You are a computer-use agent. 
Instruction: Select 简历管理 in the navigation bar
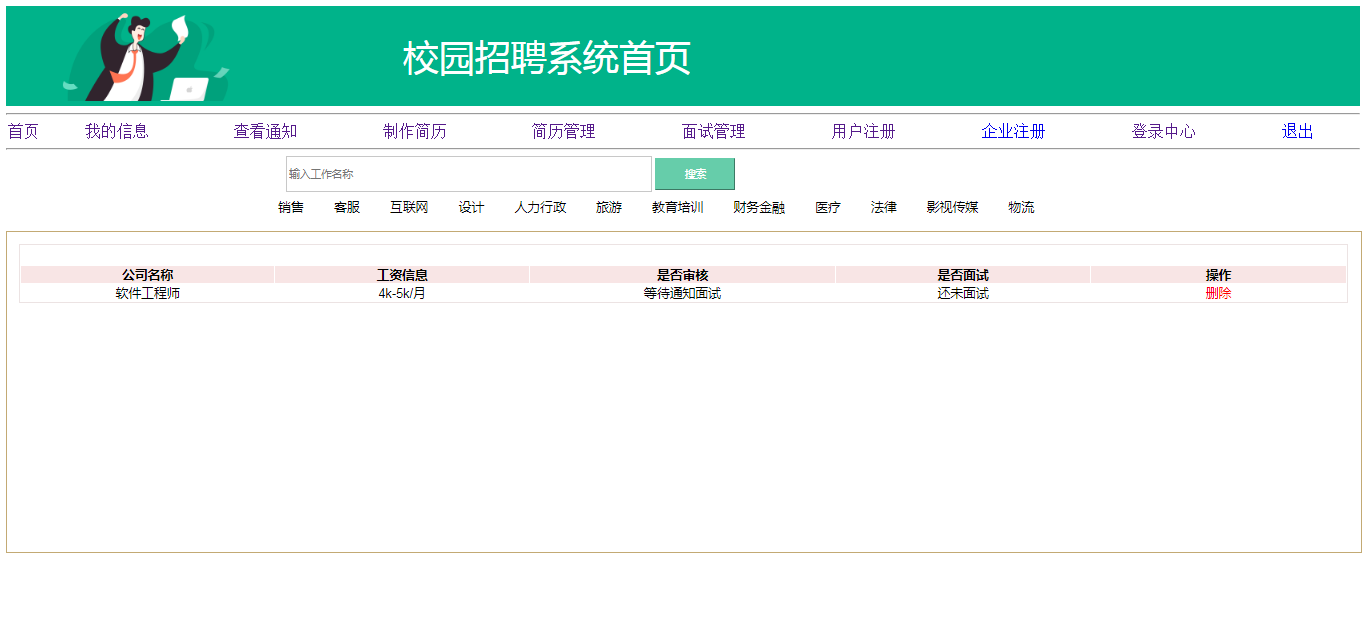pos(563,132)
